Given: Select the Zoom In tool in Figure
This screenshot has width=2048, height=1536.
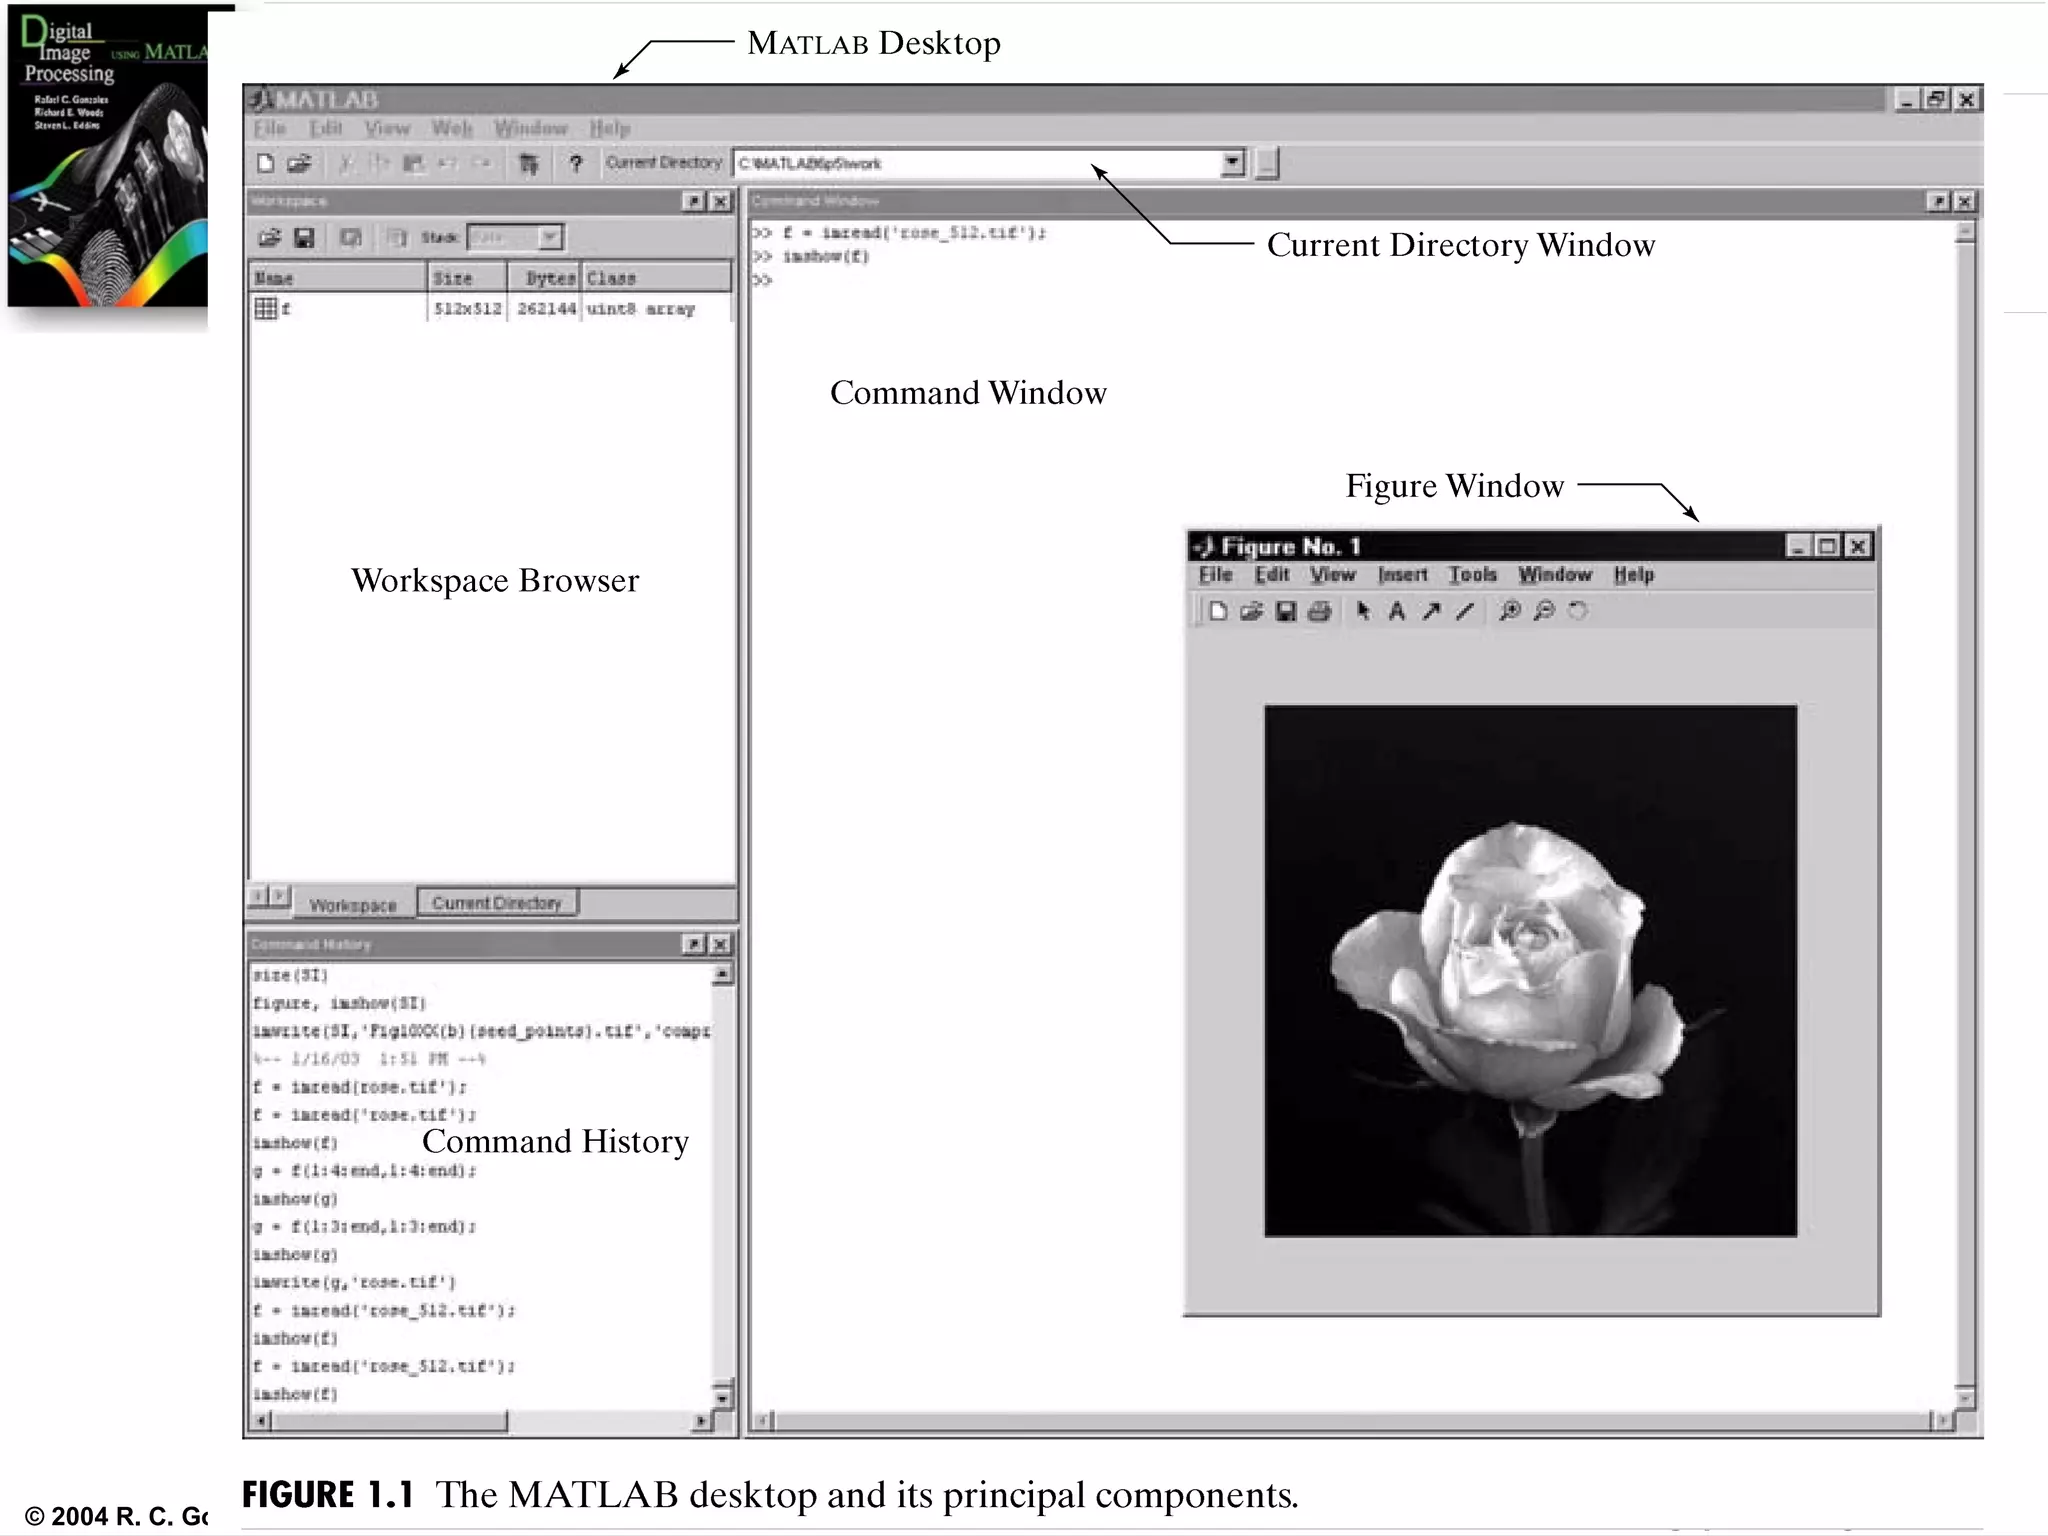Looking at the screenshot, I should [x=1510, y=611].
